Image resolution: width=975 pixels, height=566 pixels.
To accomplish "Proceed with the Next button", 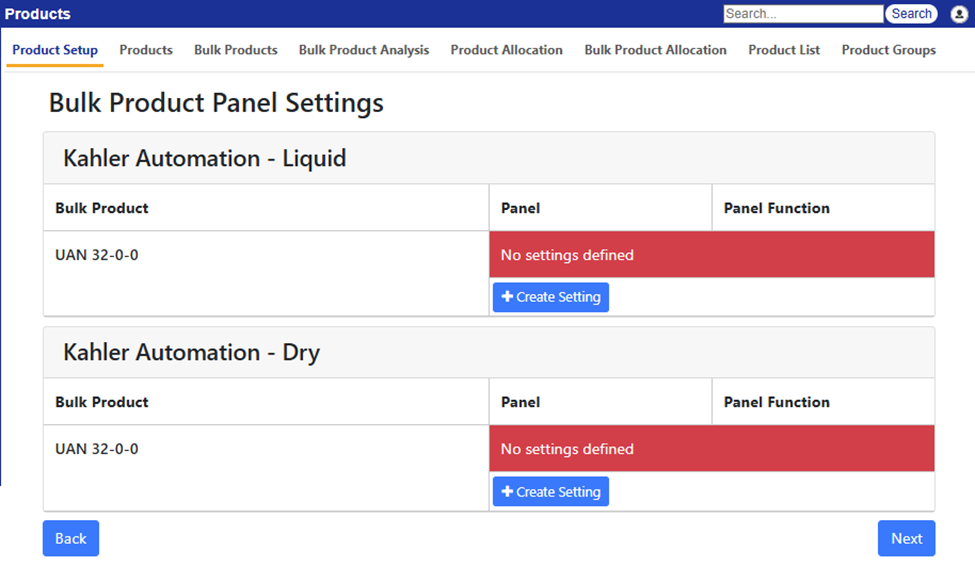I will tap(906, 538).
